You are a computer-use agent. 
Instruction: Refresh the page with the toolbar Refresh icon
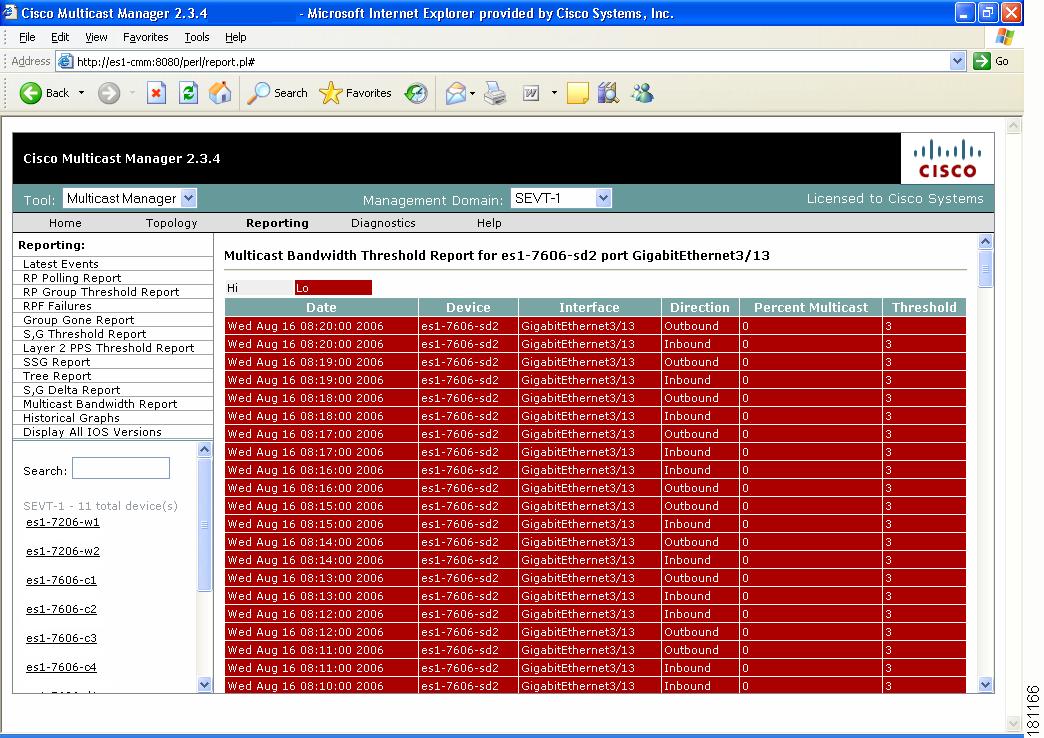pos(188,93)
